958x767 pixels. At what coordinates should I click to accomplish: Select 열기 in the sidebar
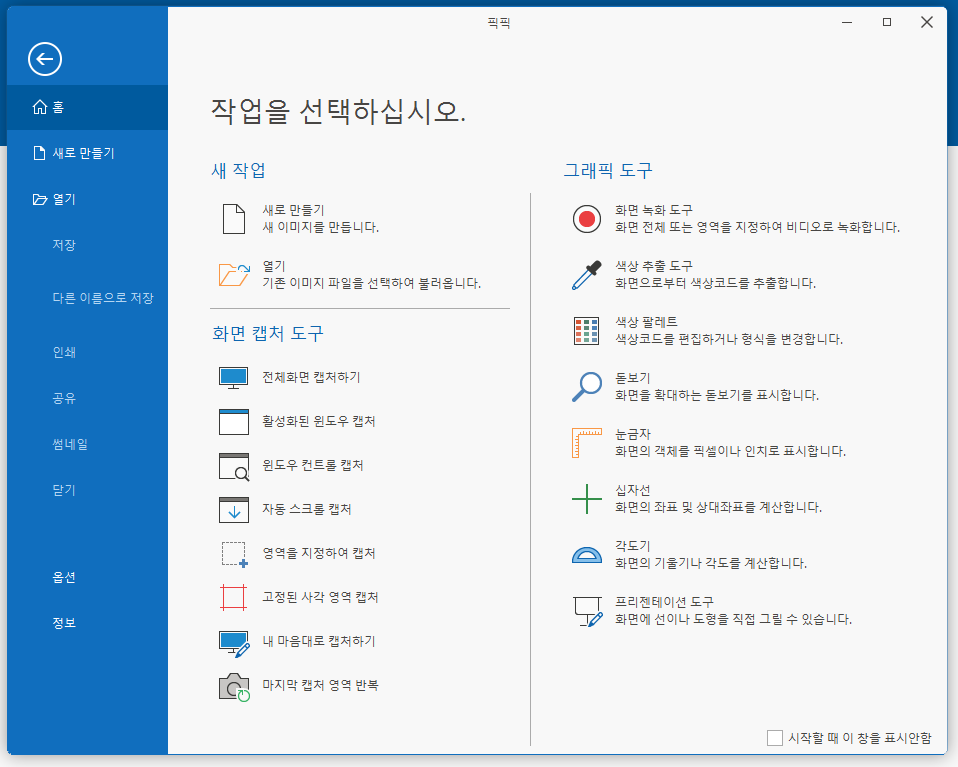click(87, 199)
